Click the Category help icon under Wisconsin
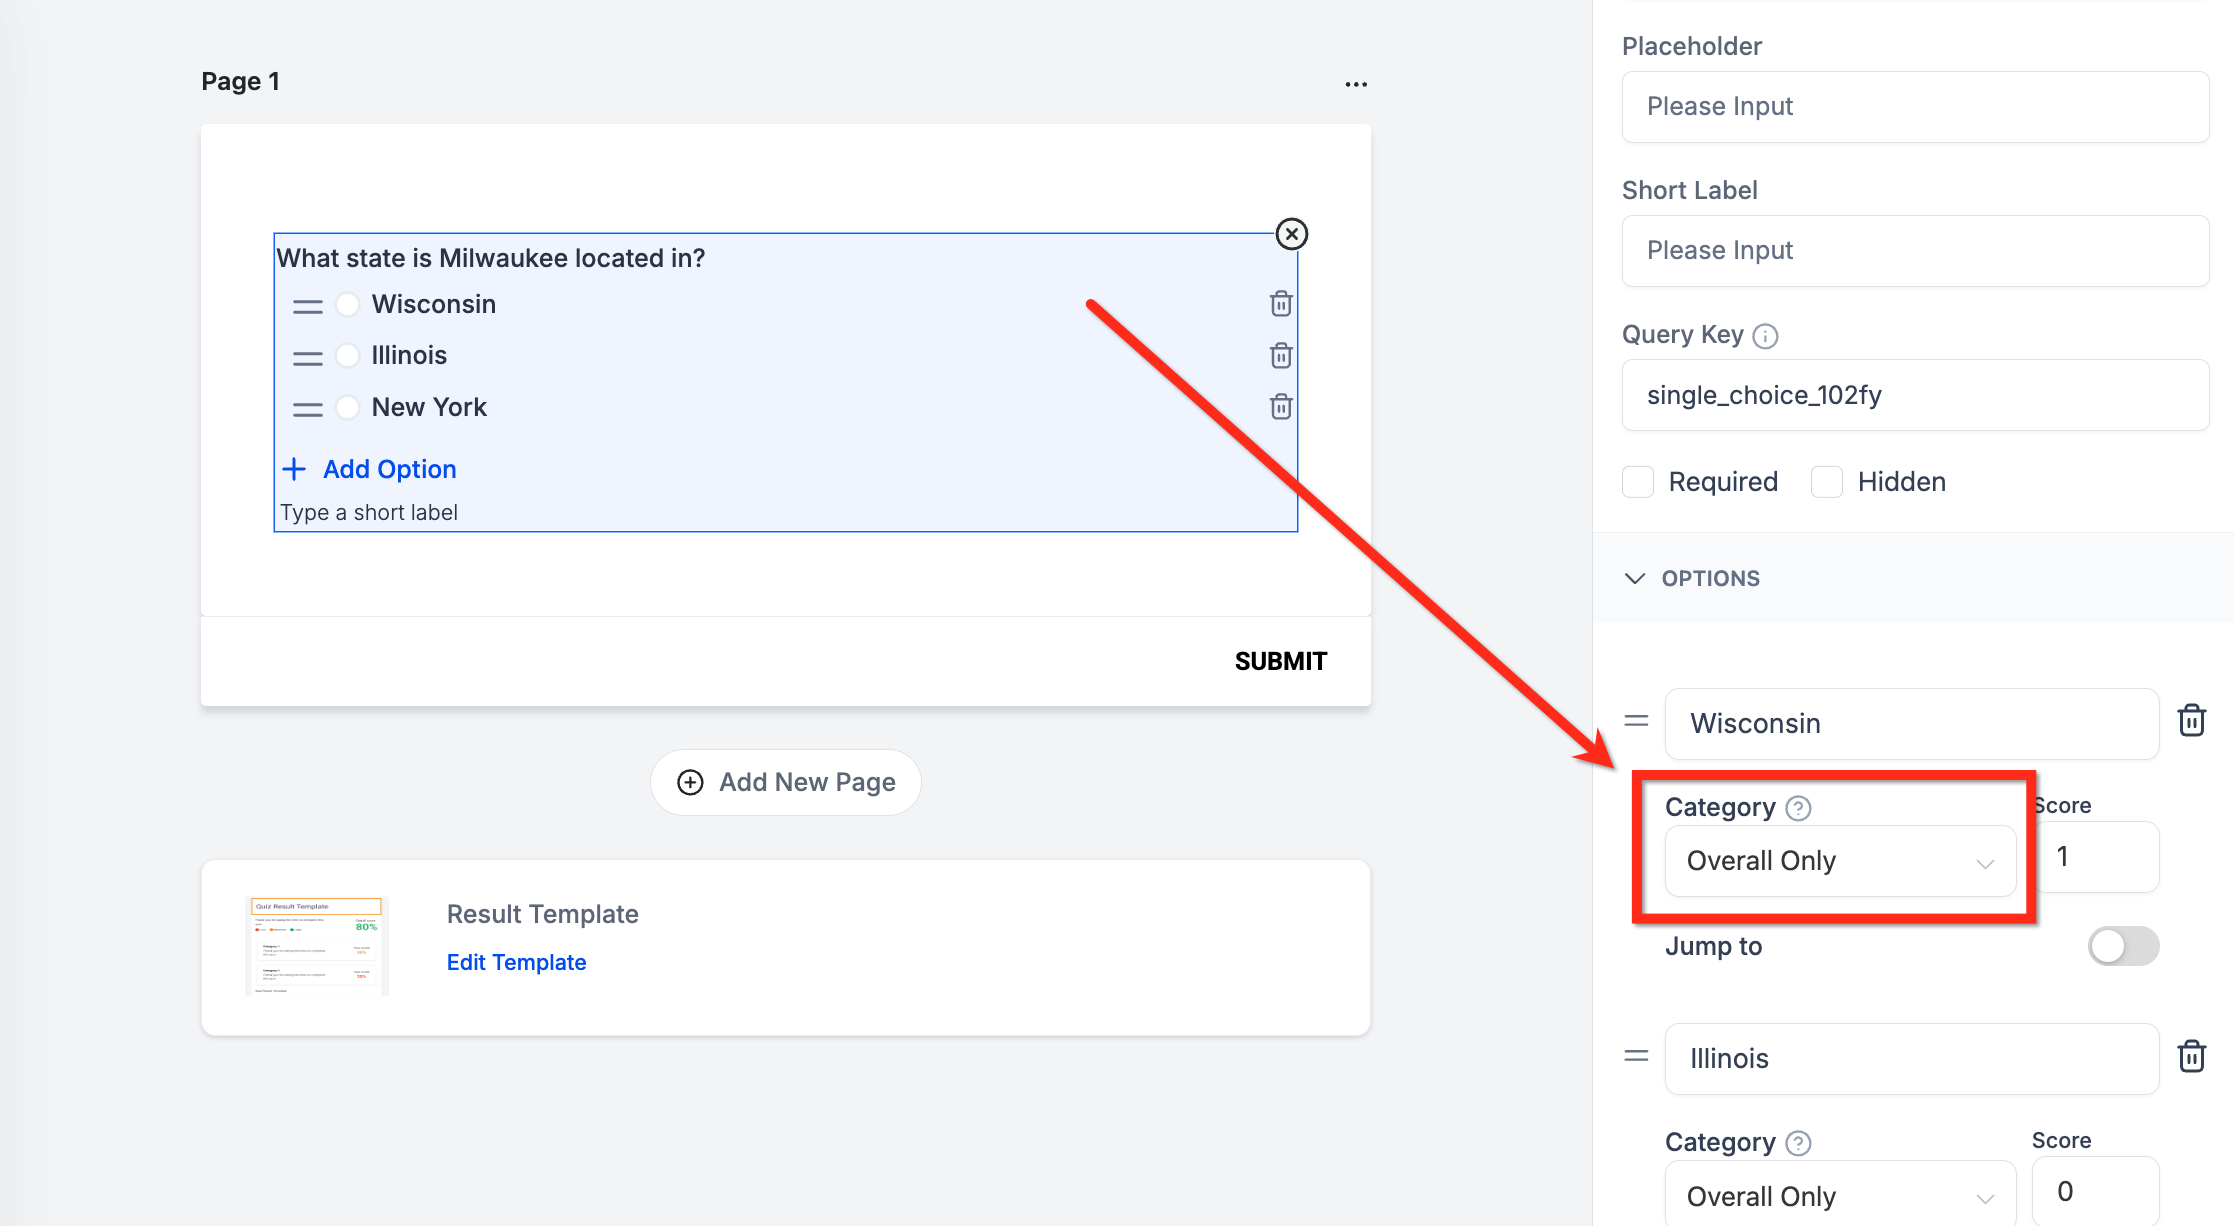 (1799, 808)
